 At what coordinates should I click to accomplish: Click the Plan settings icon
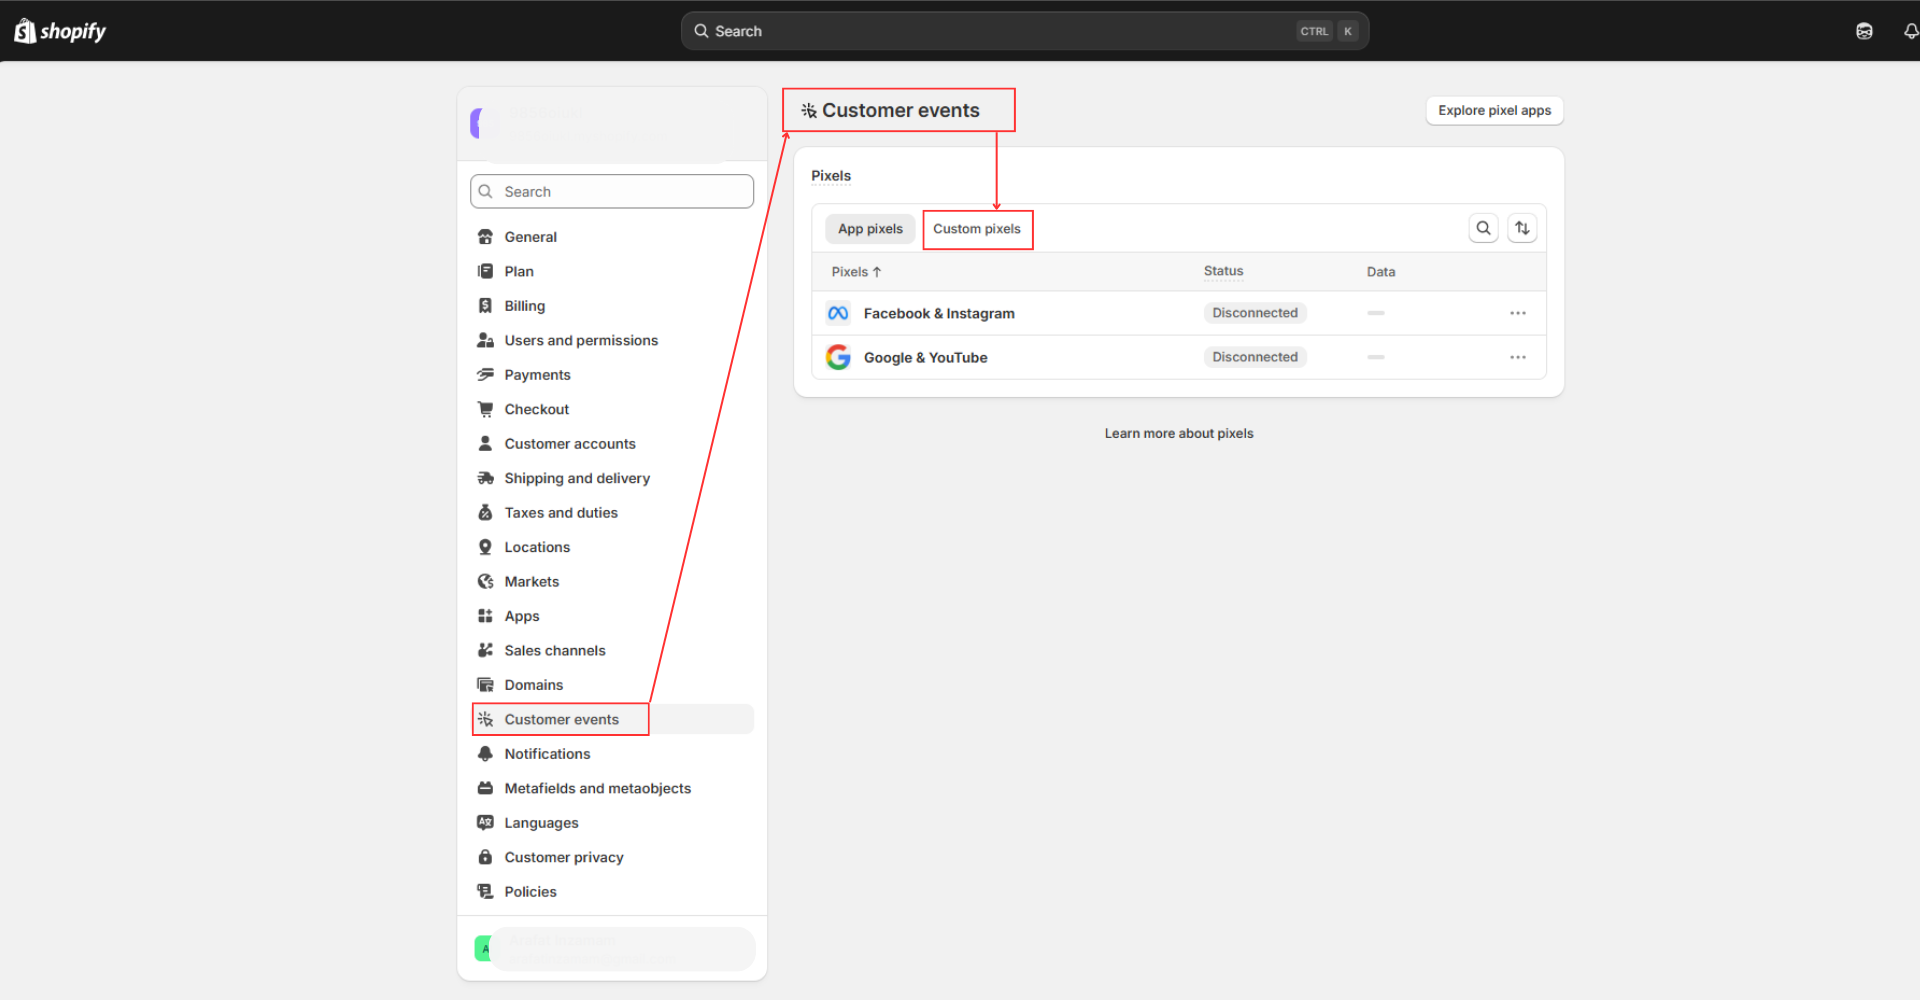[485, 271]
